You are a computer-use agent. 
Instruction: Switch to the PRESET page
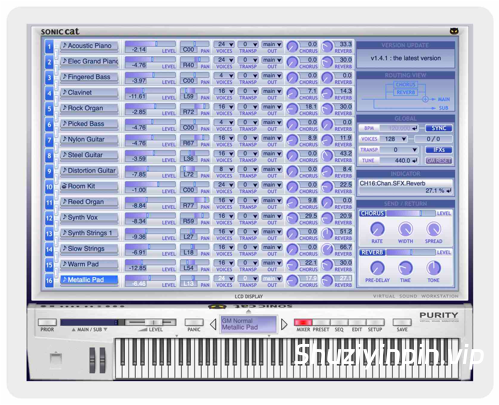(321, 322)
